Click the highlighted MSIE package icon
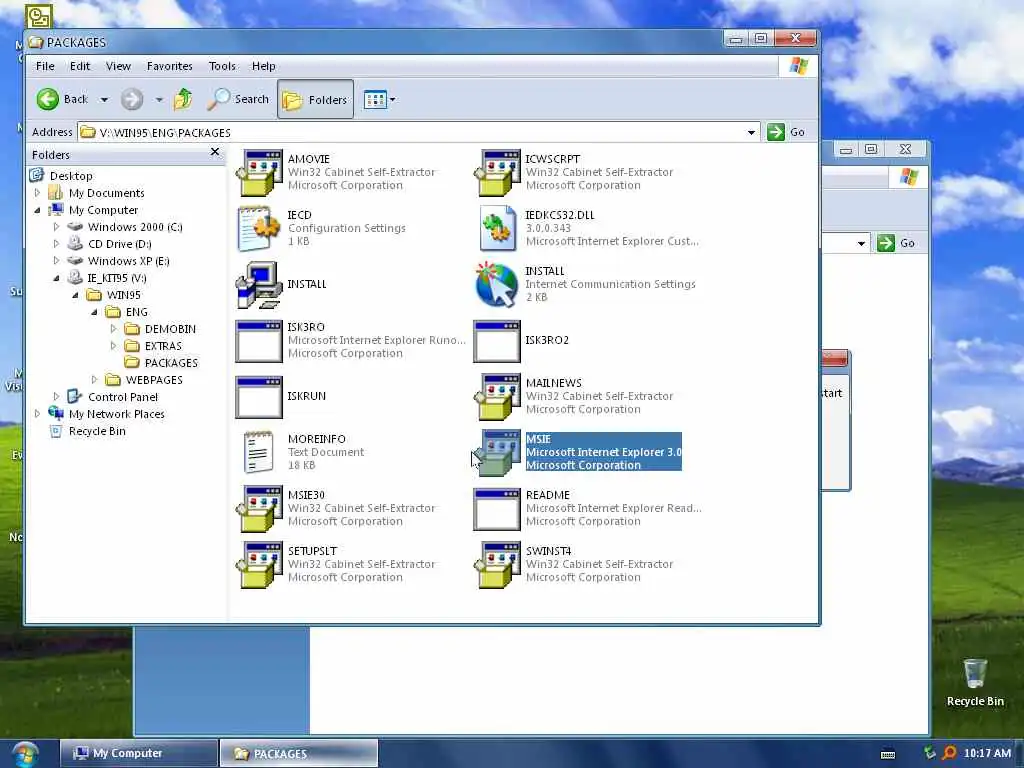This screenshot has width=1024, height=768. tap(497, 453)
